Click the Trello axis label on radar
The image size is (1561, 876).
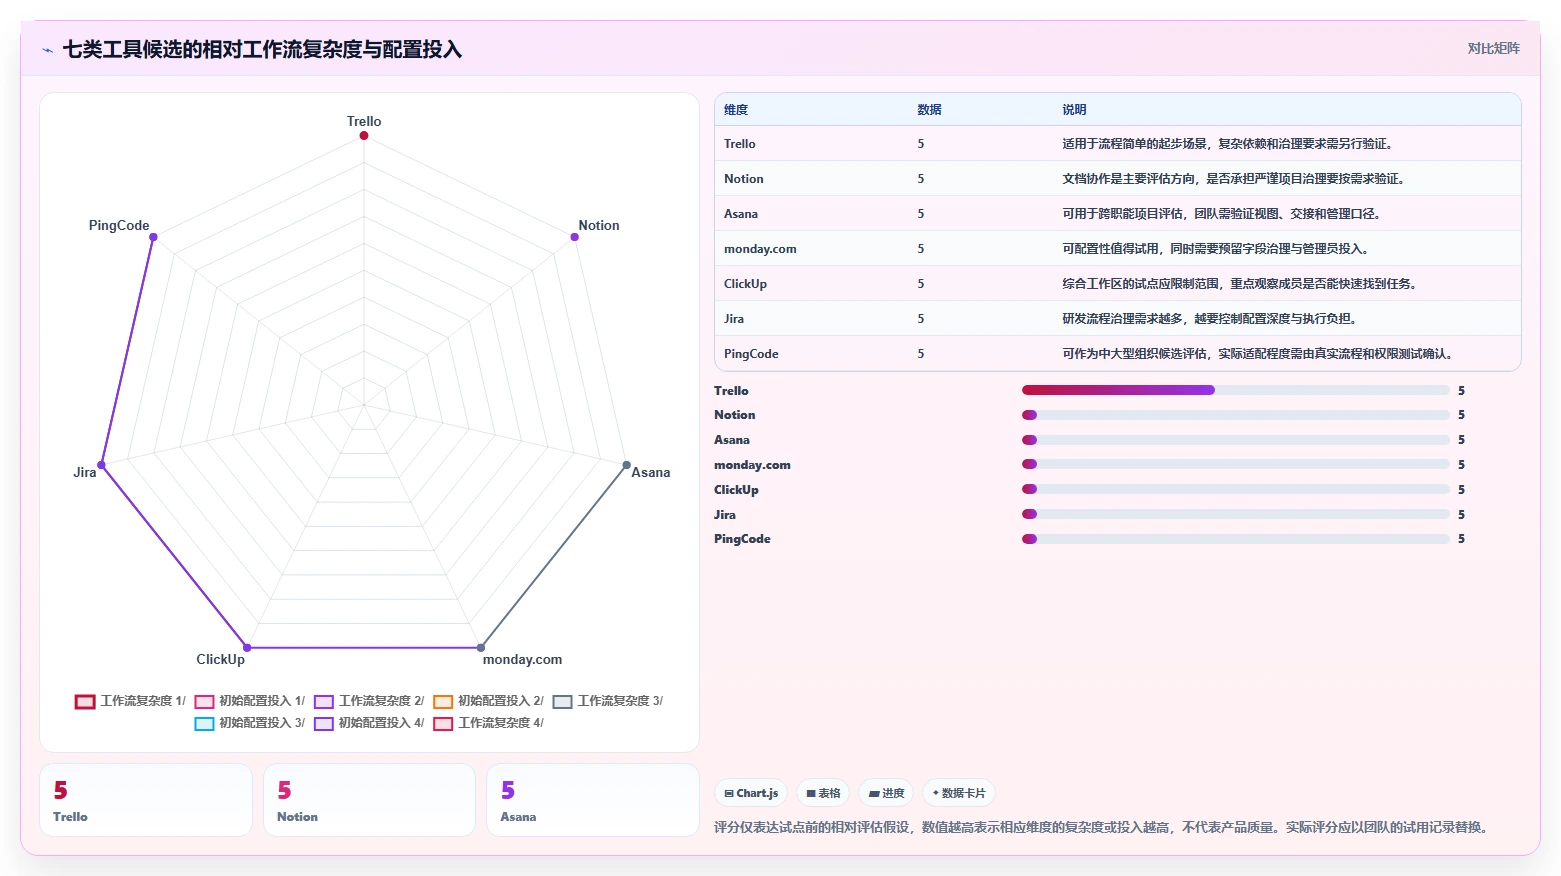[364, 121]
